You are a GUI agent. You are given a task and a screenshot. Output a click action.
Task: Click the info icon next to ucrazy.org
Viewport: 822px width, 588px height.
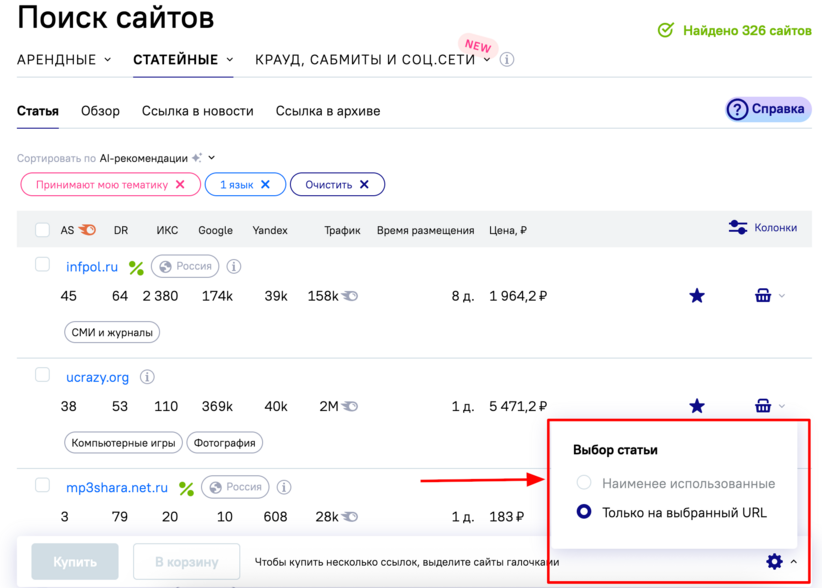(x=147, y=377)
